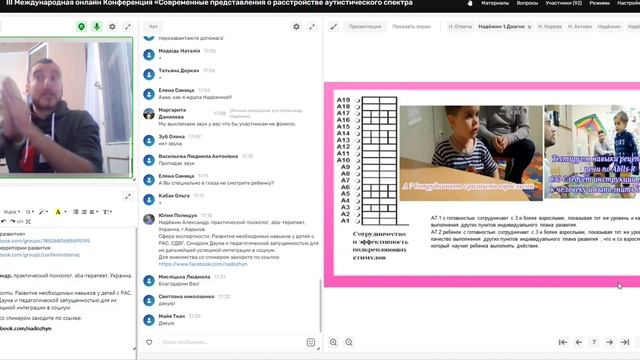Screen dimensions: 640x360
Task: Open the Вопросы menu
Action: [x=527, y=3]
